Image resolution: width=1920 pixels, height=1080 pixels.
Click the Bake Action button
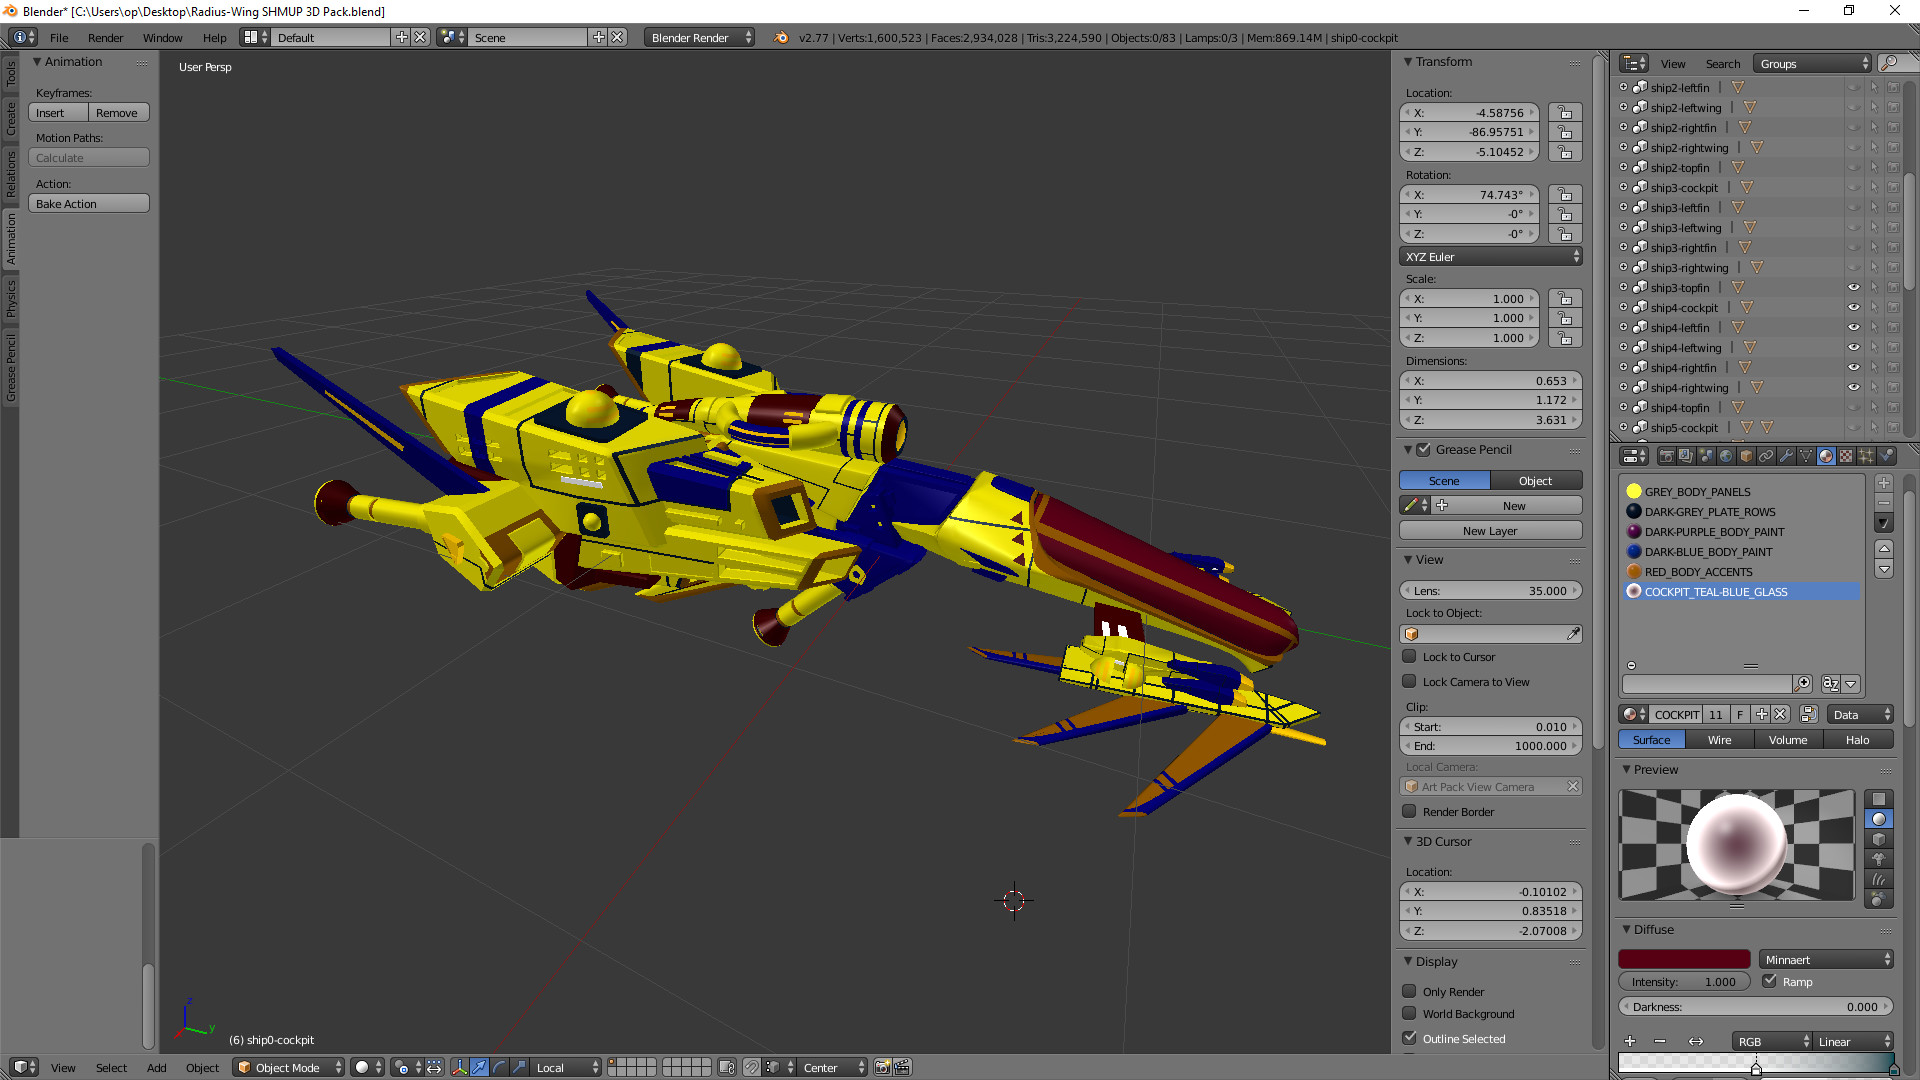(89, 203)
